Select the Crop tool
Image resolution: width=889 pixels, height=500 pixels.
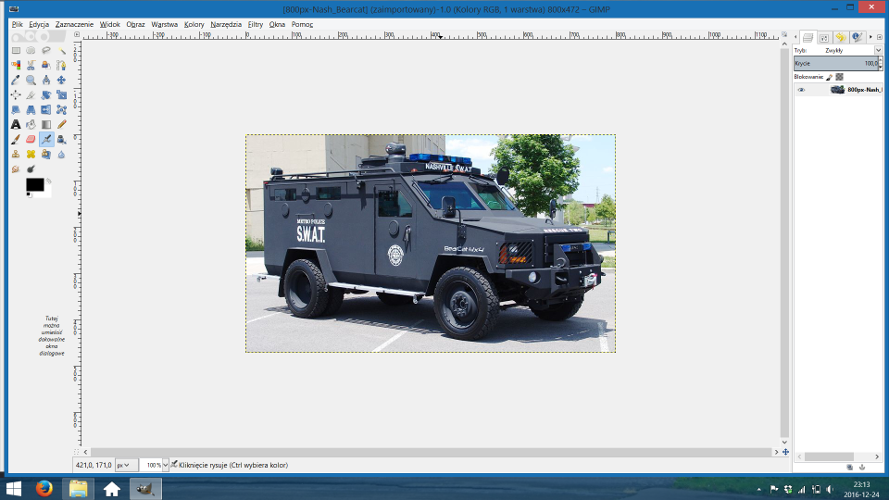pyautogui.click(x=31, y=95)
